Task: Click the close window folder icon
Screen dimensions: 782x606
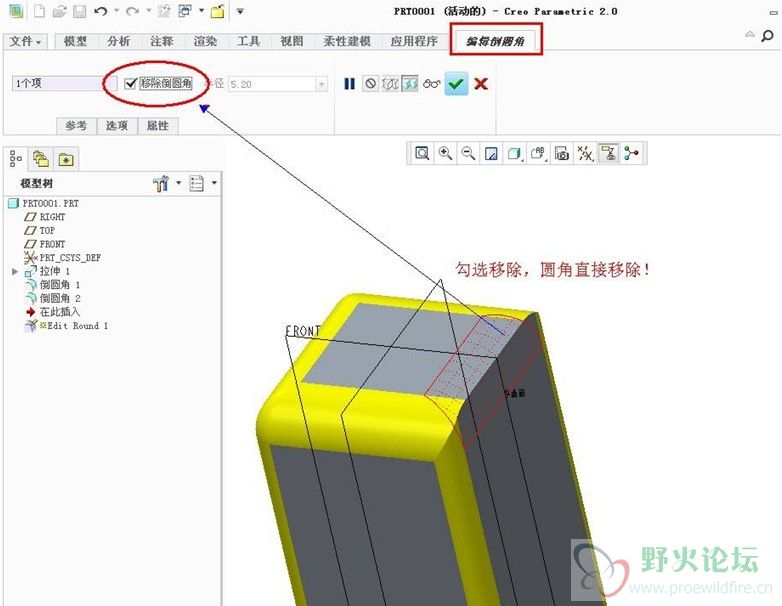Action: tap(217, 11)
